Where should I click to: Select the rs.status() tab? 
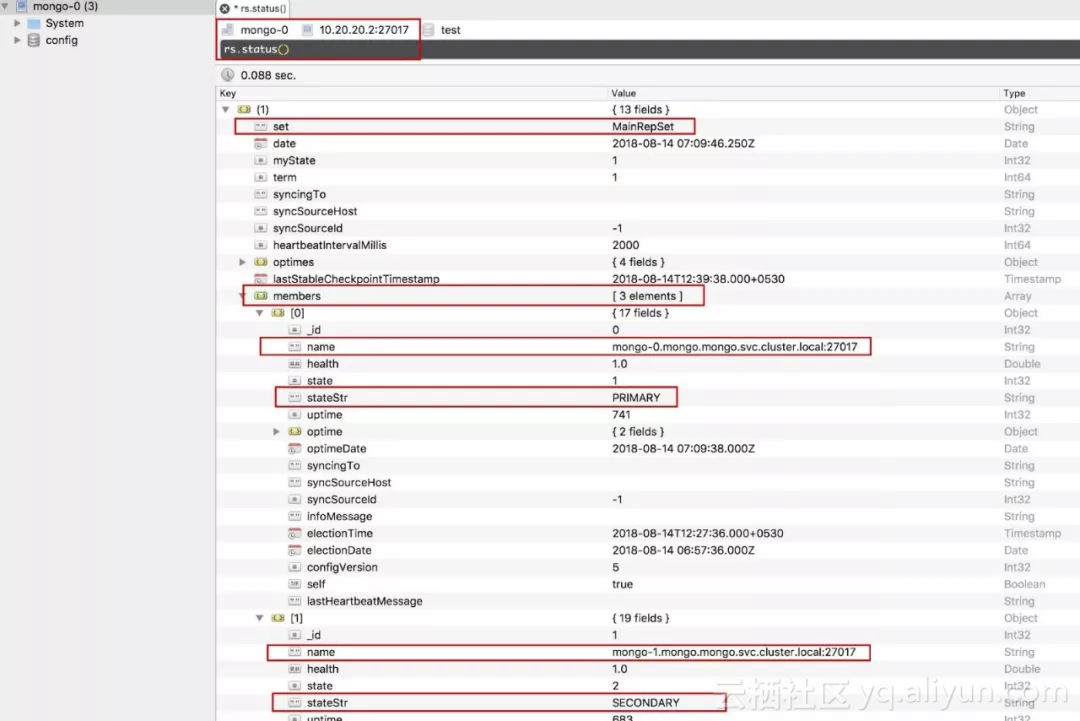tap(253, 8)
